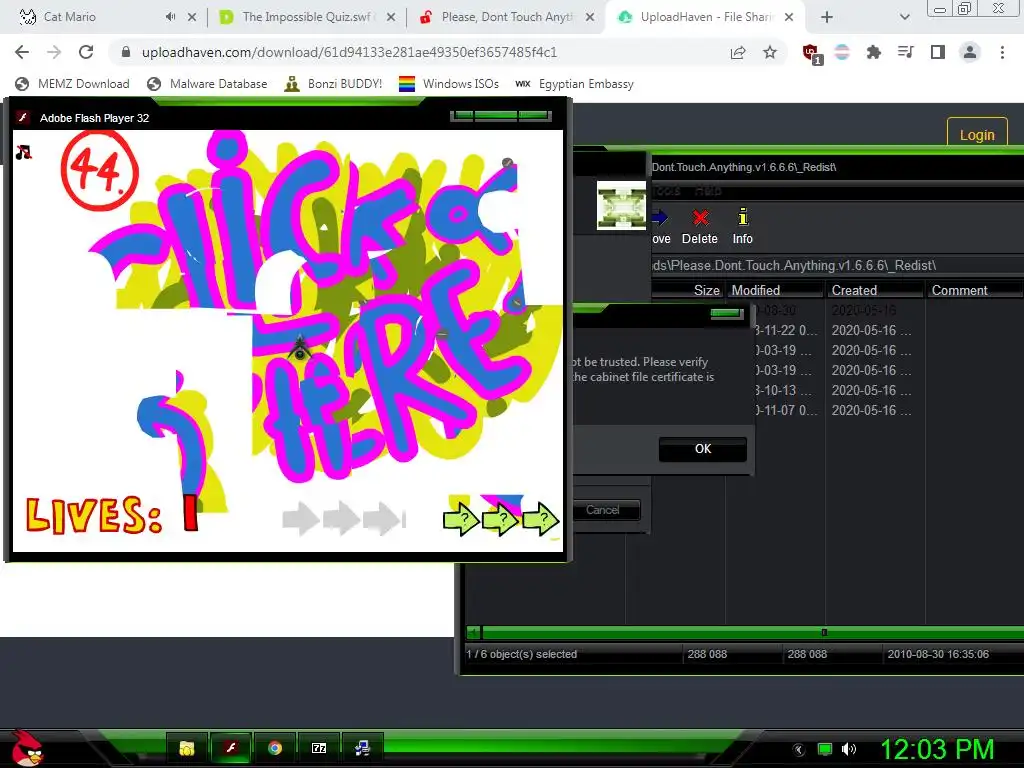
Task: Go back in browser history
Action: point(22,52)
